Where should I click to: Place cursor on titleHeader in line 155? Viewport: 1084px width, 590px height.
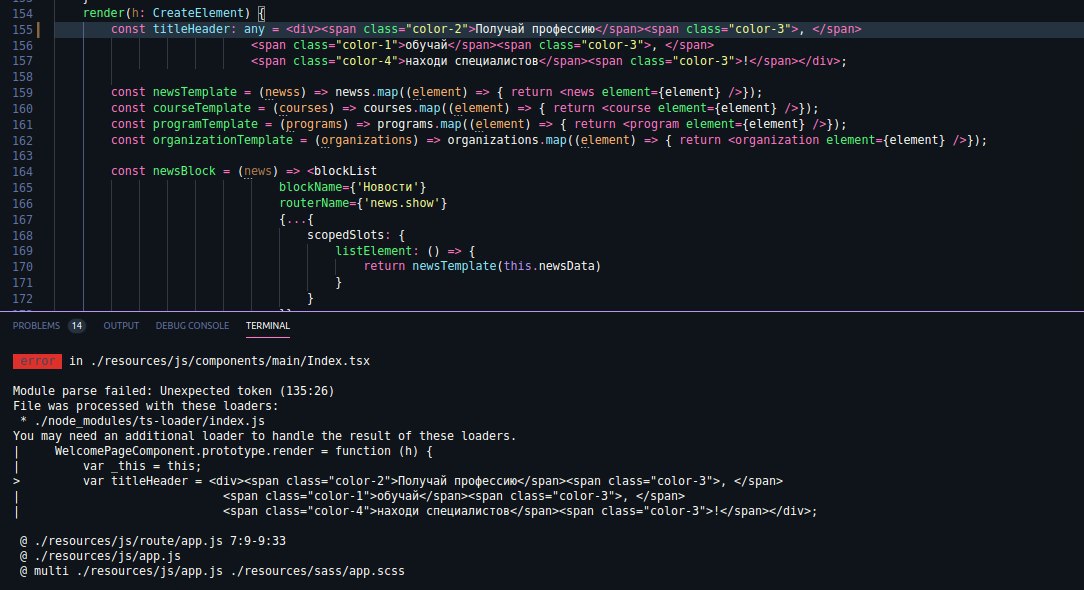191,29
